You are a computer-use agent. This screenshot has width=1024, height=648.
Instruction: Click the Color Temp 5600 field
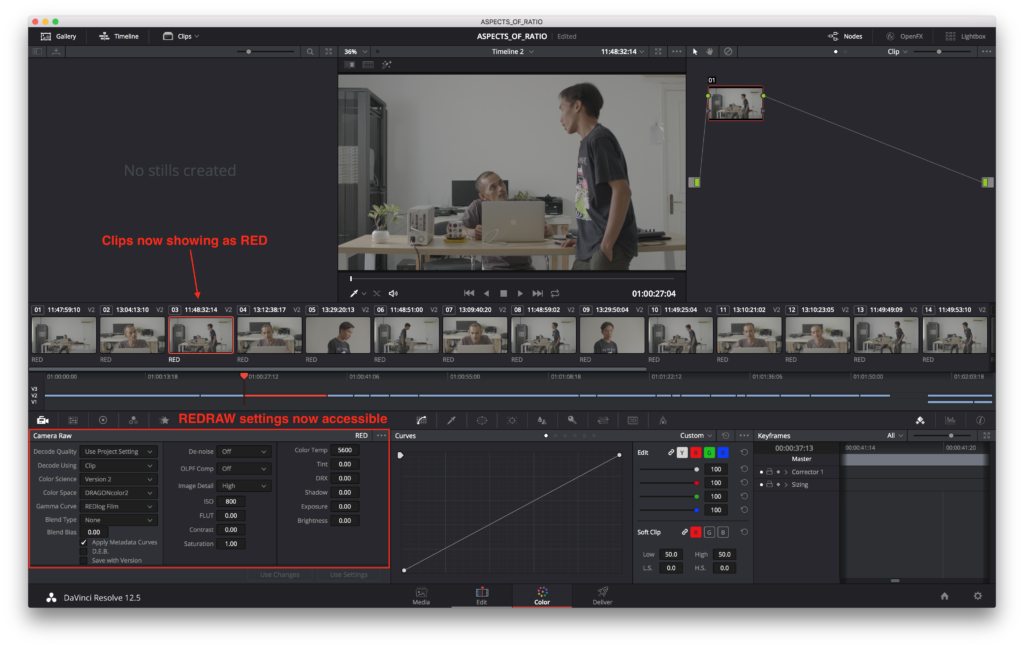[x=345, y=450]
